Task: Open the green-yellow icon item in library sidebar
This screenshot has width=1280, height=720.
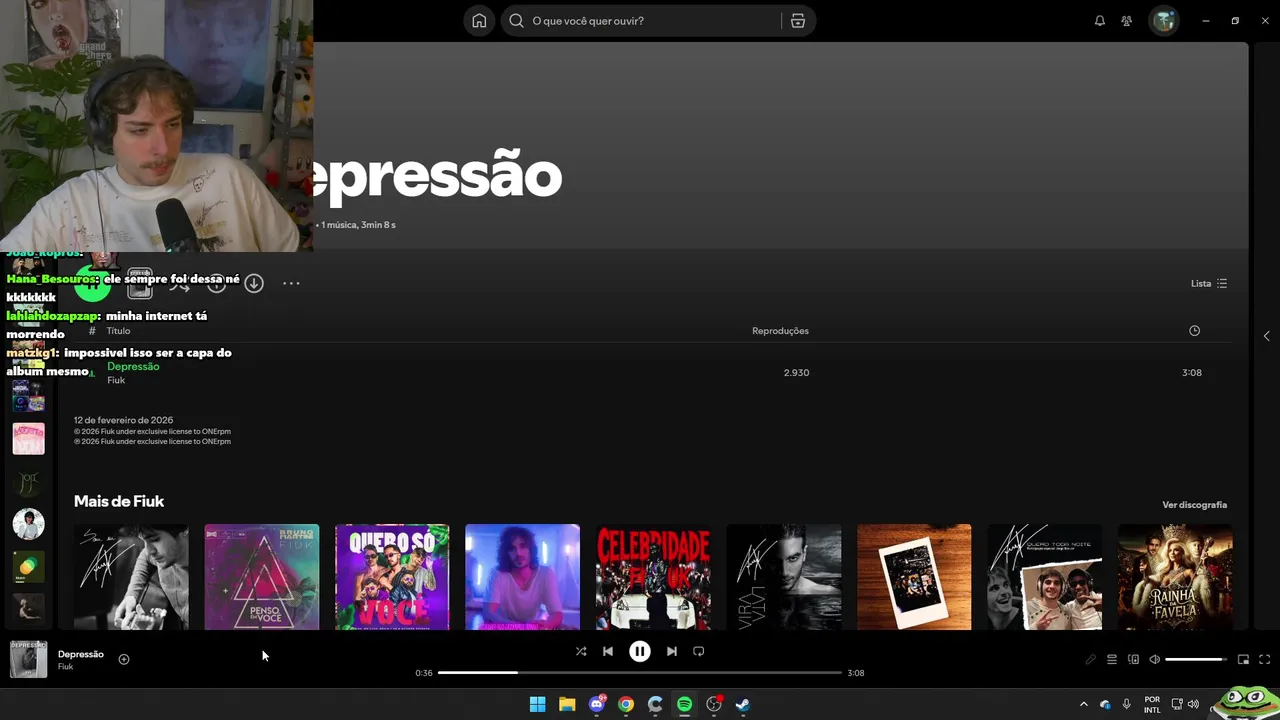Action: point(28,567)
